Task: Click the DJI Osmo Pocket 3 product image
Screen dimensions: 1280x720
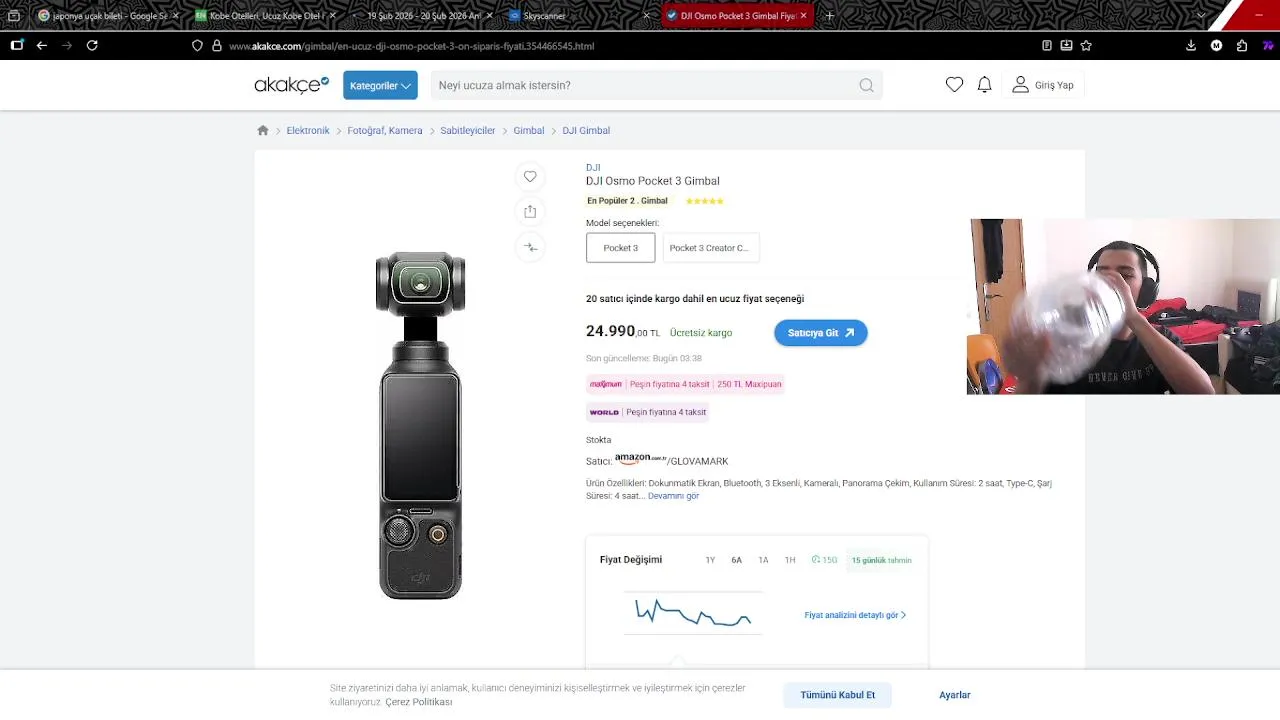Action: [420, 425]
